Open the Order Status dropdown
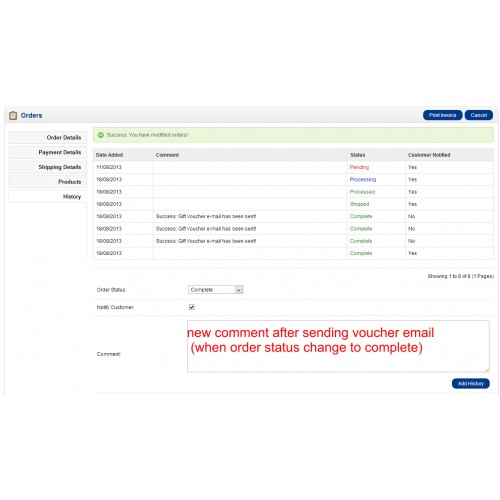The height and width of the screenshot is (500, 500). [x=215, y=290]
